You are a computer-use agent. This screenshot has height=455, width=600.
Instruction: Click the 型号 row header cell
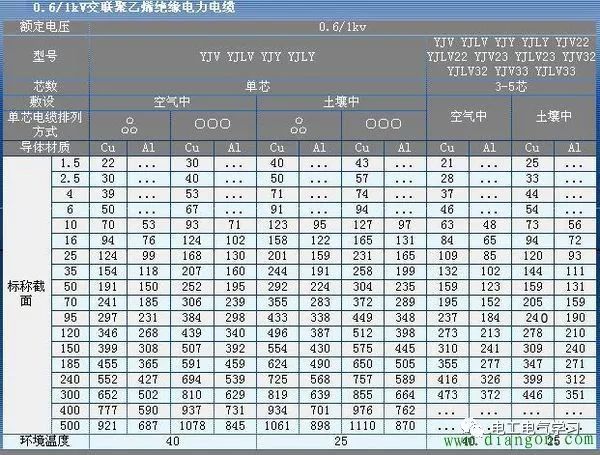(x=44, y=57)
